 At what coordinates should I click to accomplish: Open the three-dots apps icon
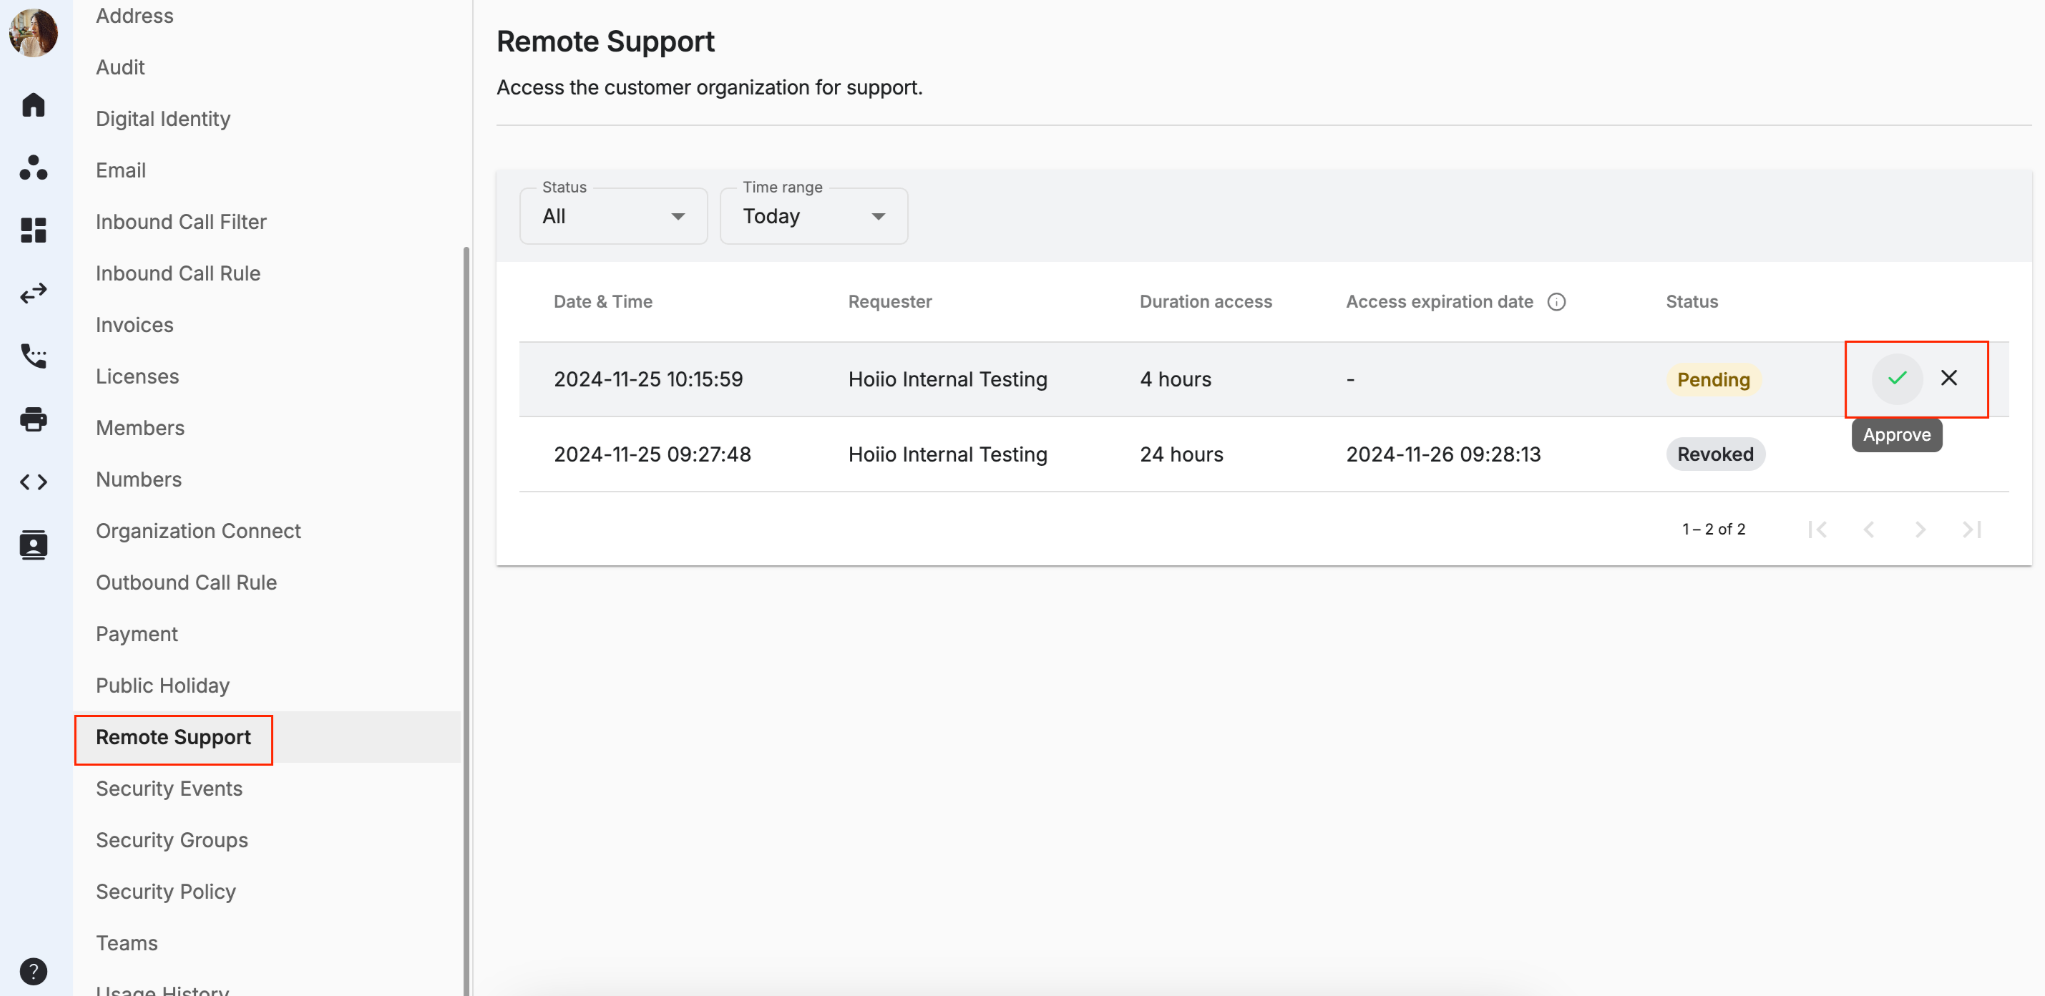(33, 167)
